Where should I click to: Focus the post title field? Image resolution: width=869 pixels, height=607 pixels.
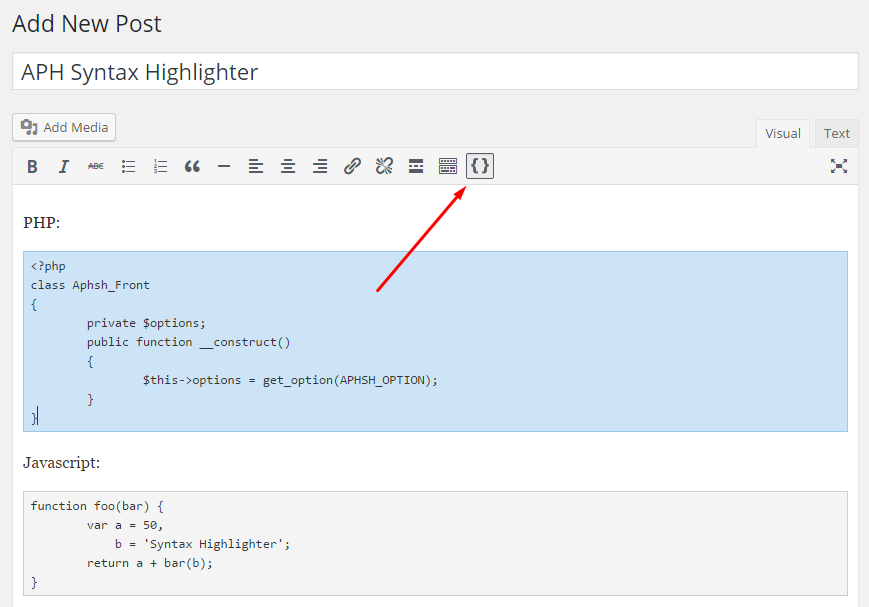435,72
